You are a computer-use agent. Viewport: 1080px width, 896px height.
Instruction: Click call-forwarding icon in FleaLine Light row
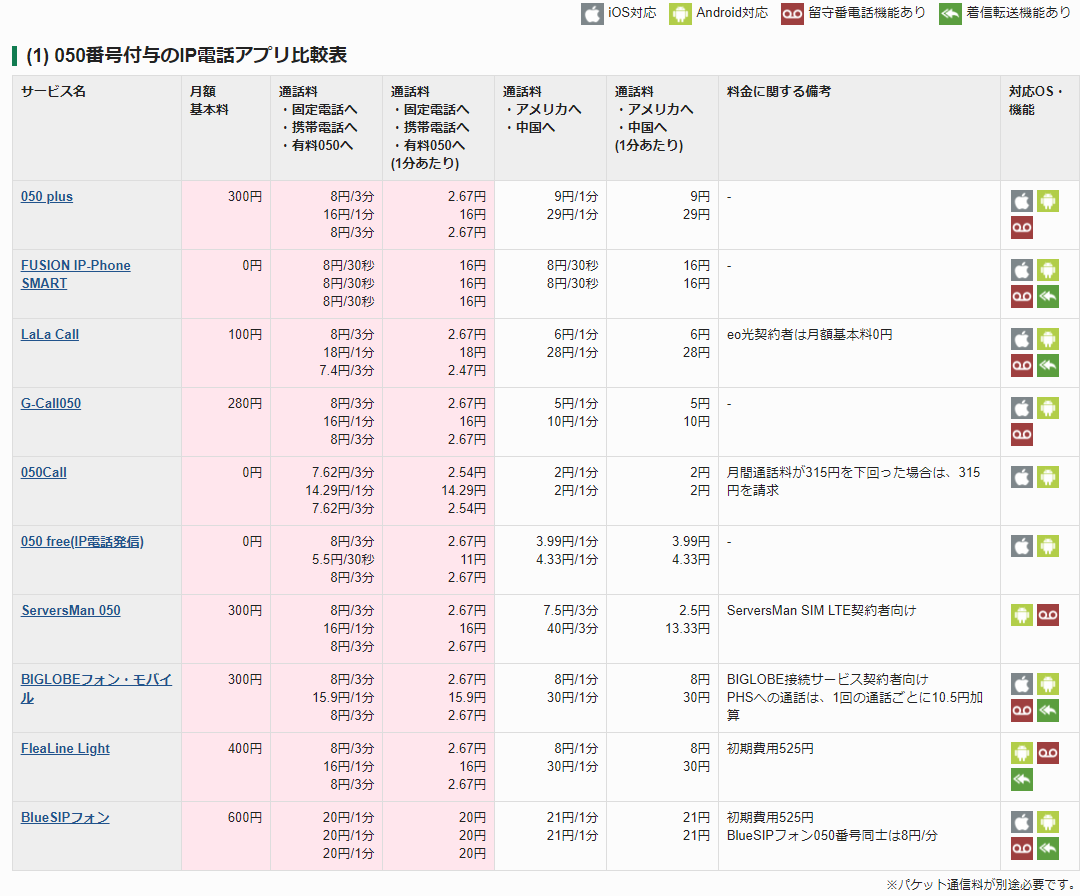click(1021, 780)
